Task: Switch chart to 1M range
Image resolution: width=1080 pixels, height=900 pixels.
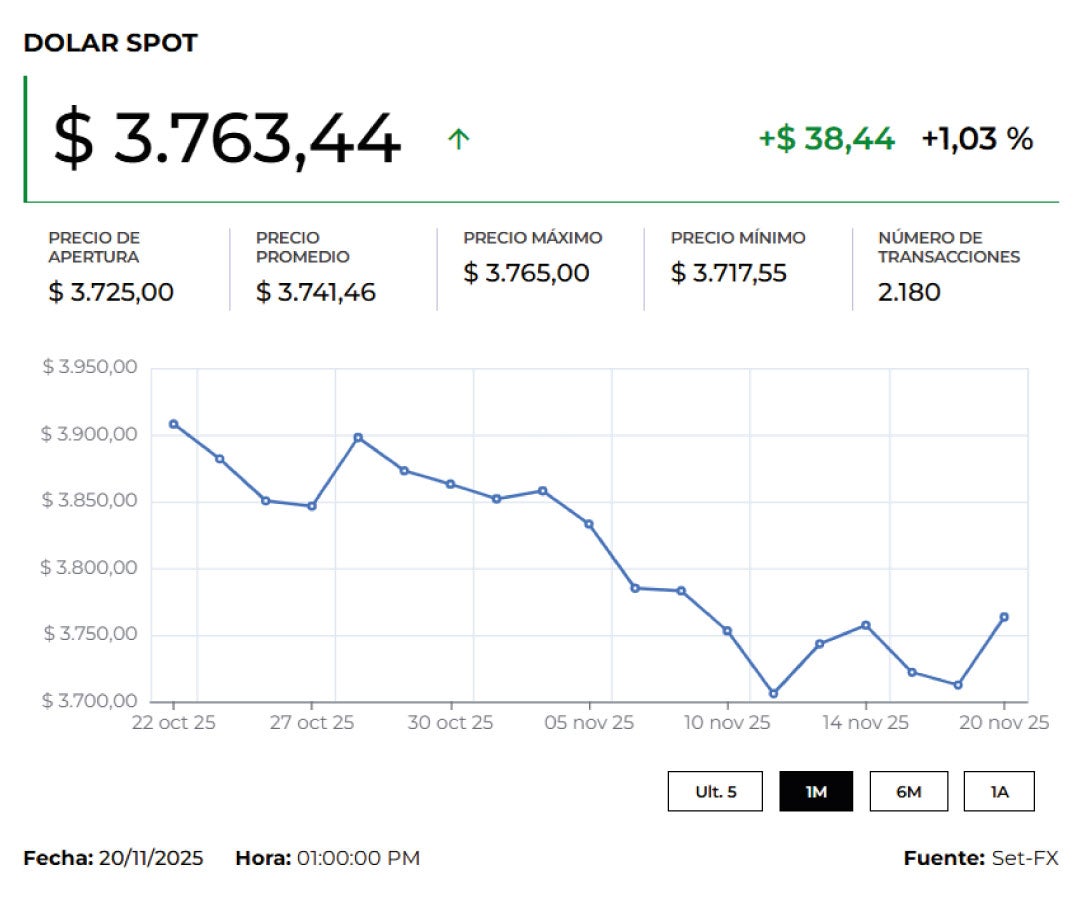Action: click(816, 791)
